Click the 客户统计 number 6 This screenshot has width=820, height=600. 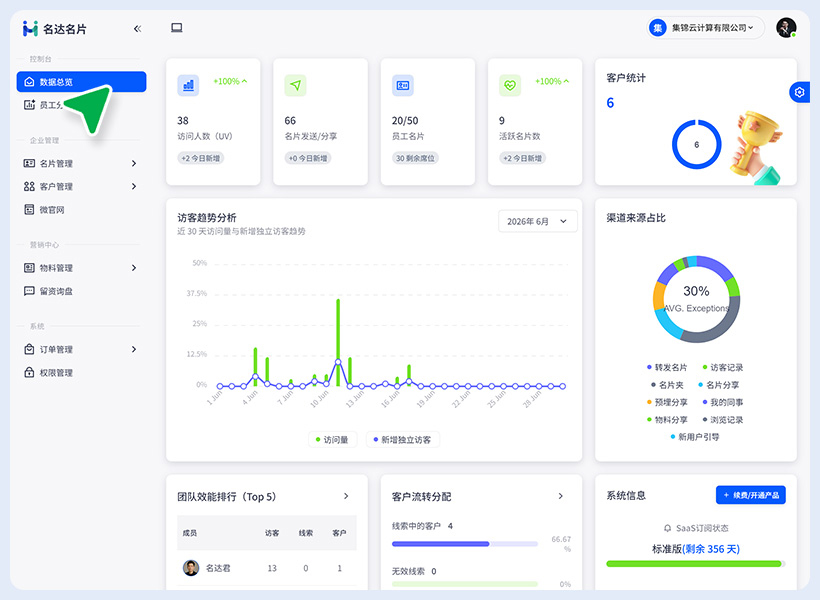610,103
